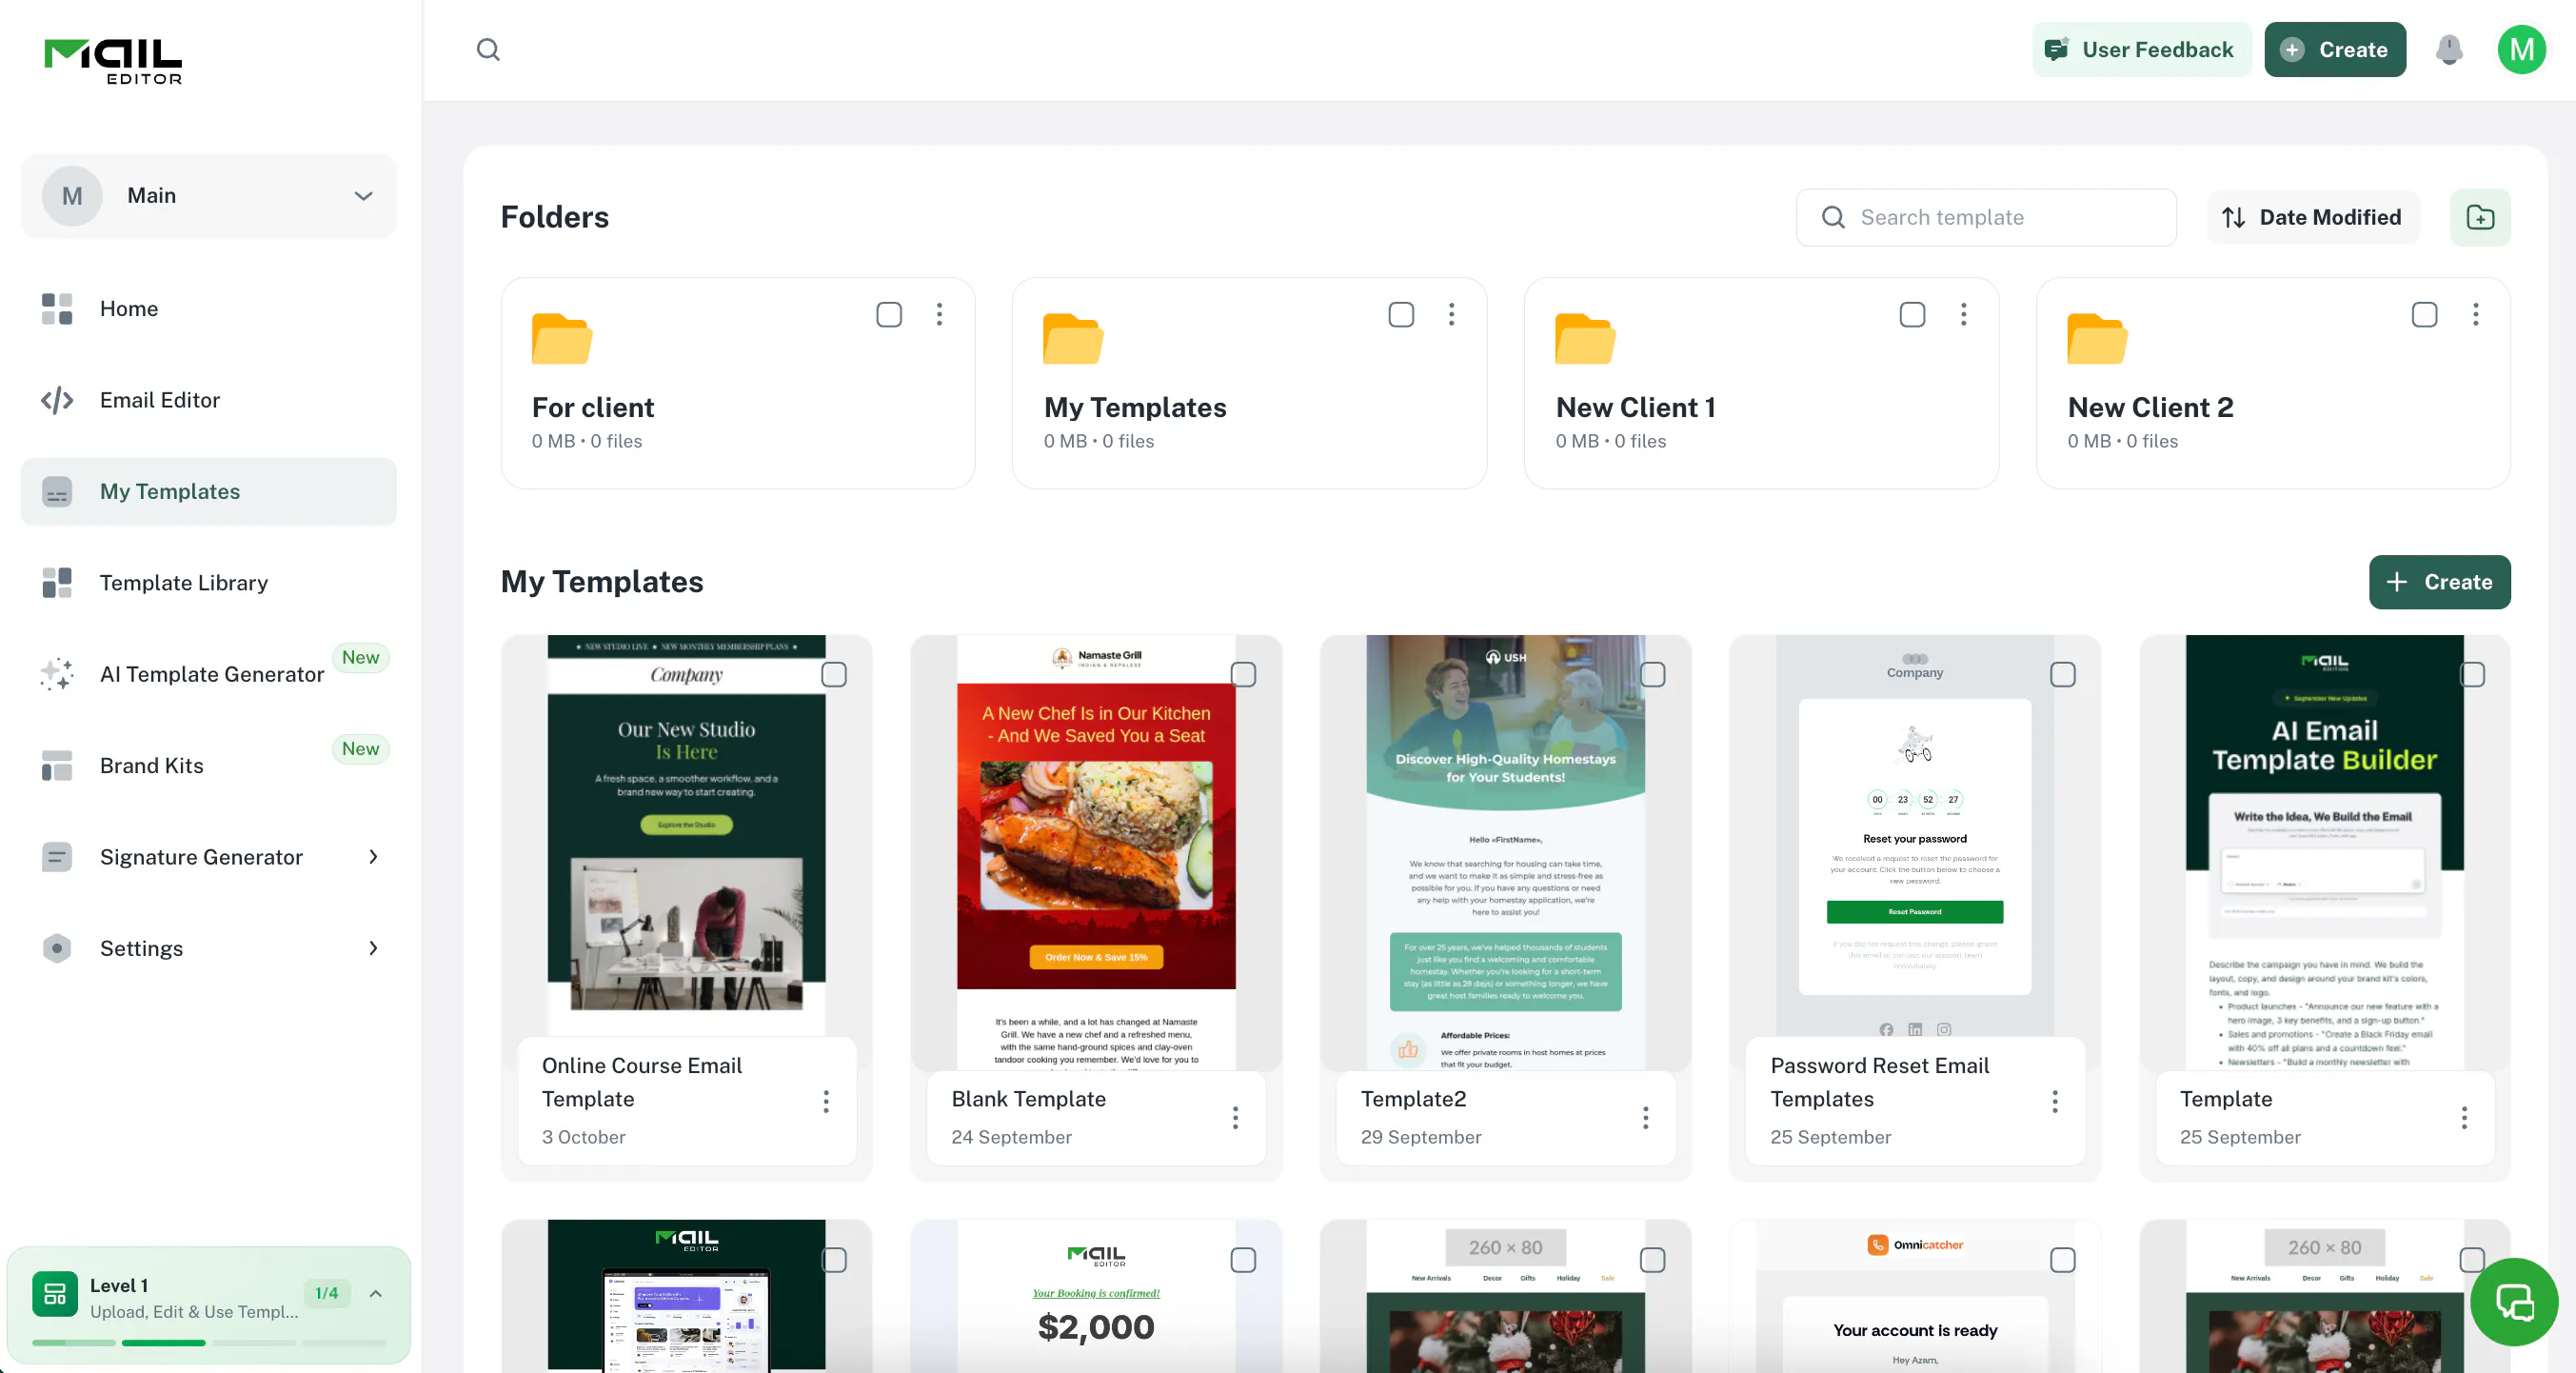Image resolution: width=2576 pixels, height=1373 pixels.
Task: Open the Date Modified sort dropdown
Action: pyautogui.click(x=2311, y=217)
